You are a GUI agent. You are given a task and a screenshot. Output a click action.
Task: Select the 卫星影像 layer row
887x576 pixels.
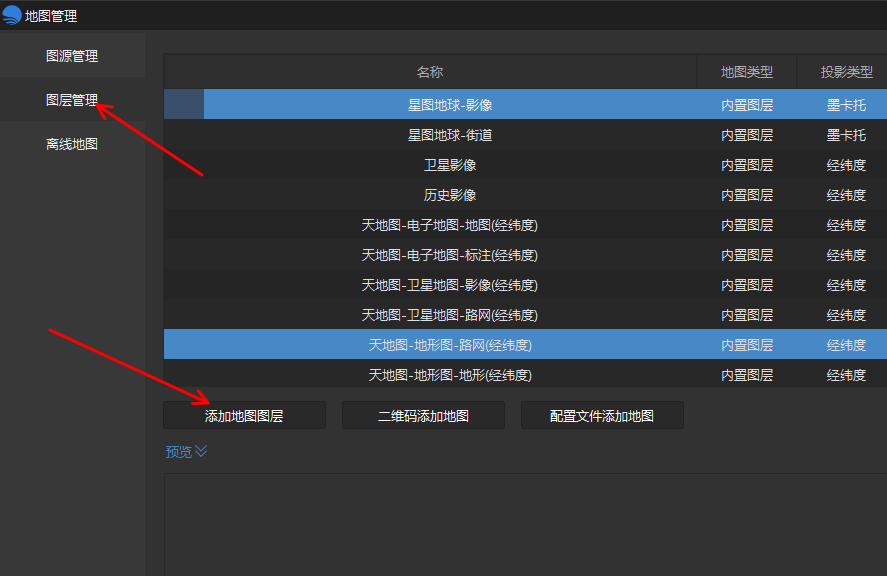(x=526, y=165)
